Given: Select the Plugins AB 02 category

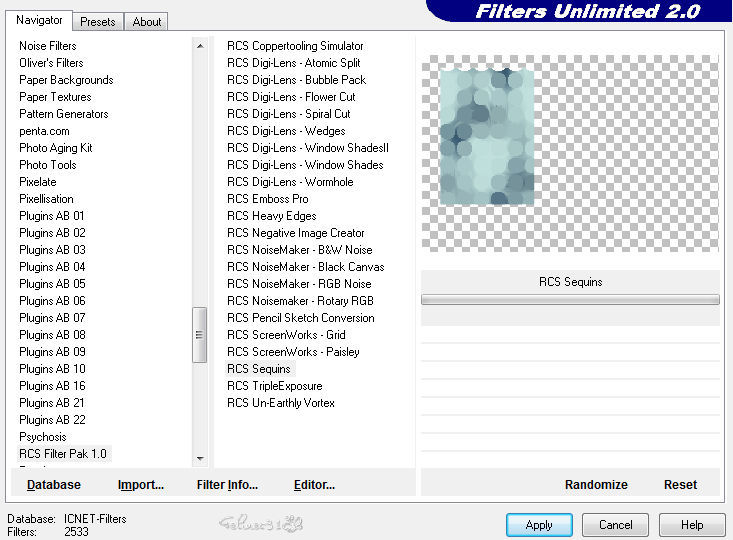Looking at the screenshot, I should (52, 233).
